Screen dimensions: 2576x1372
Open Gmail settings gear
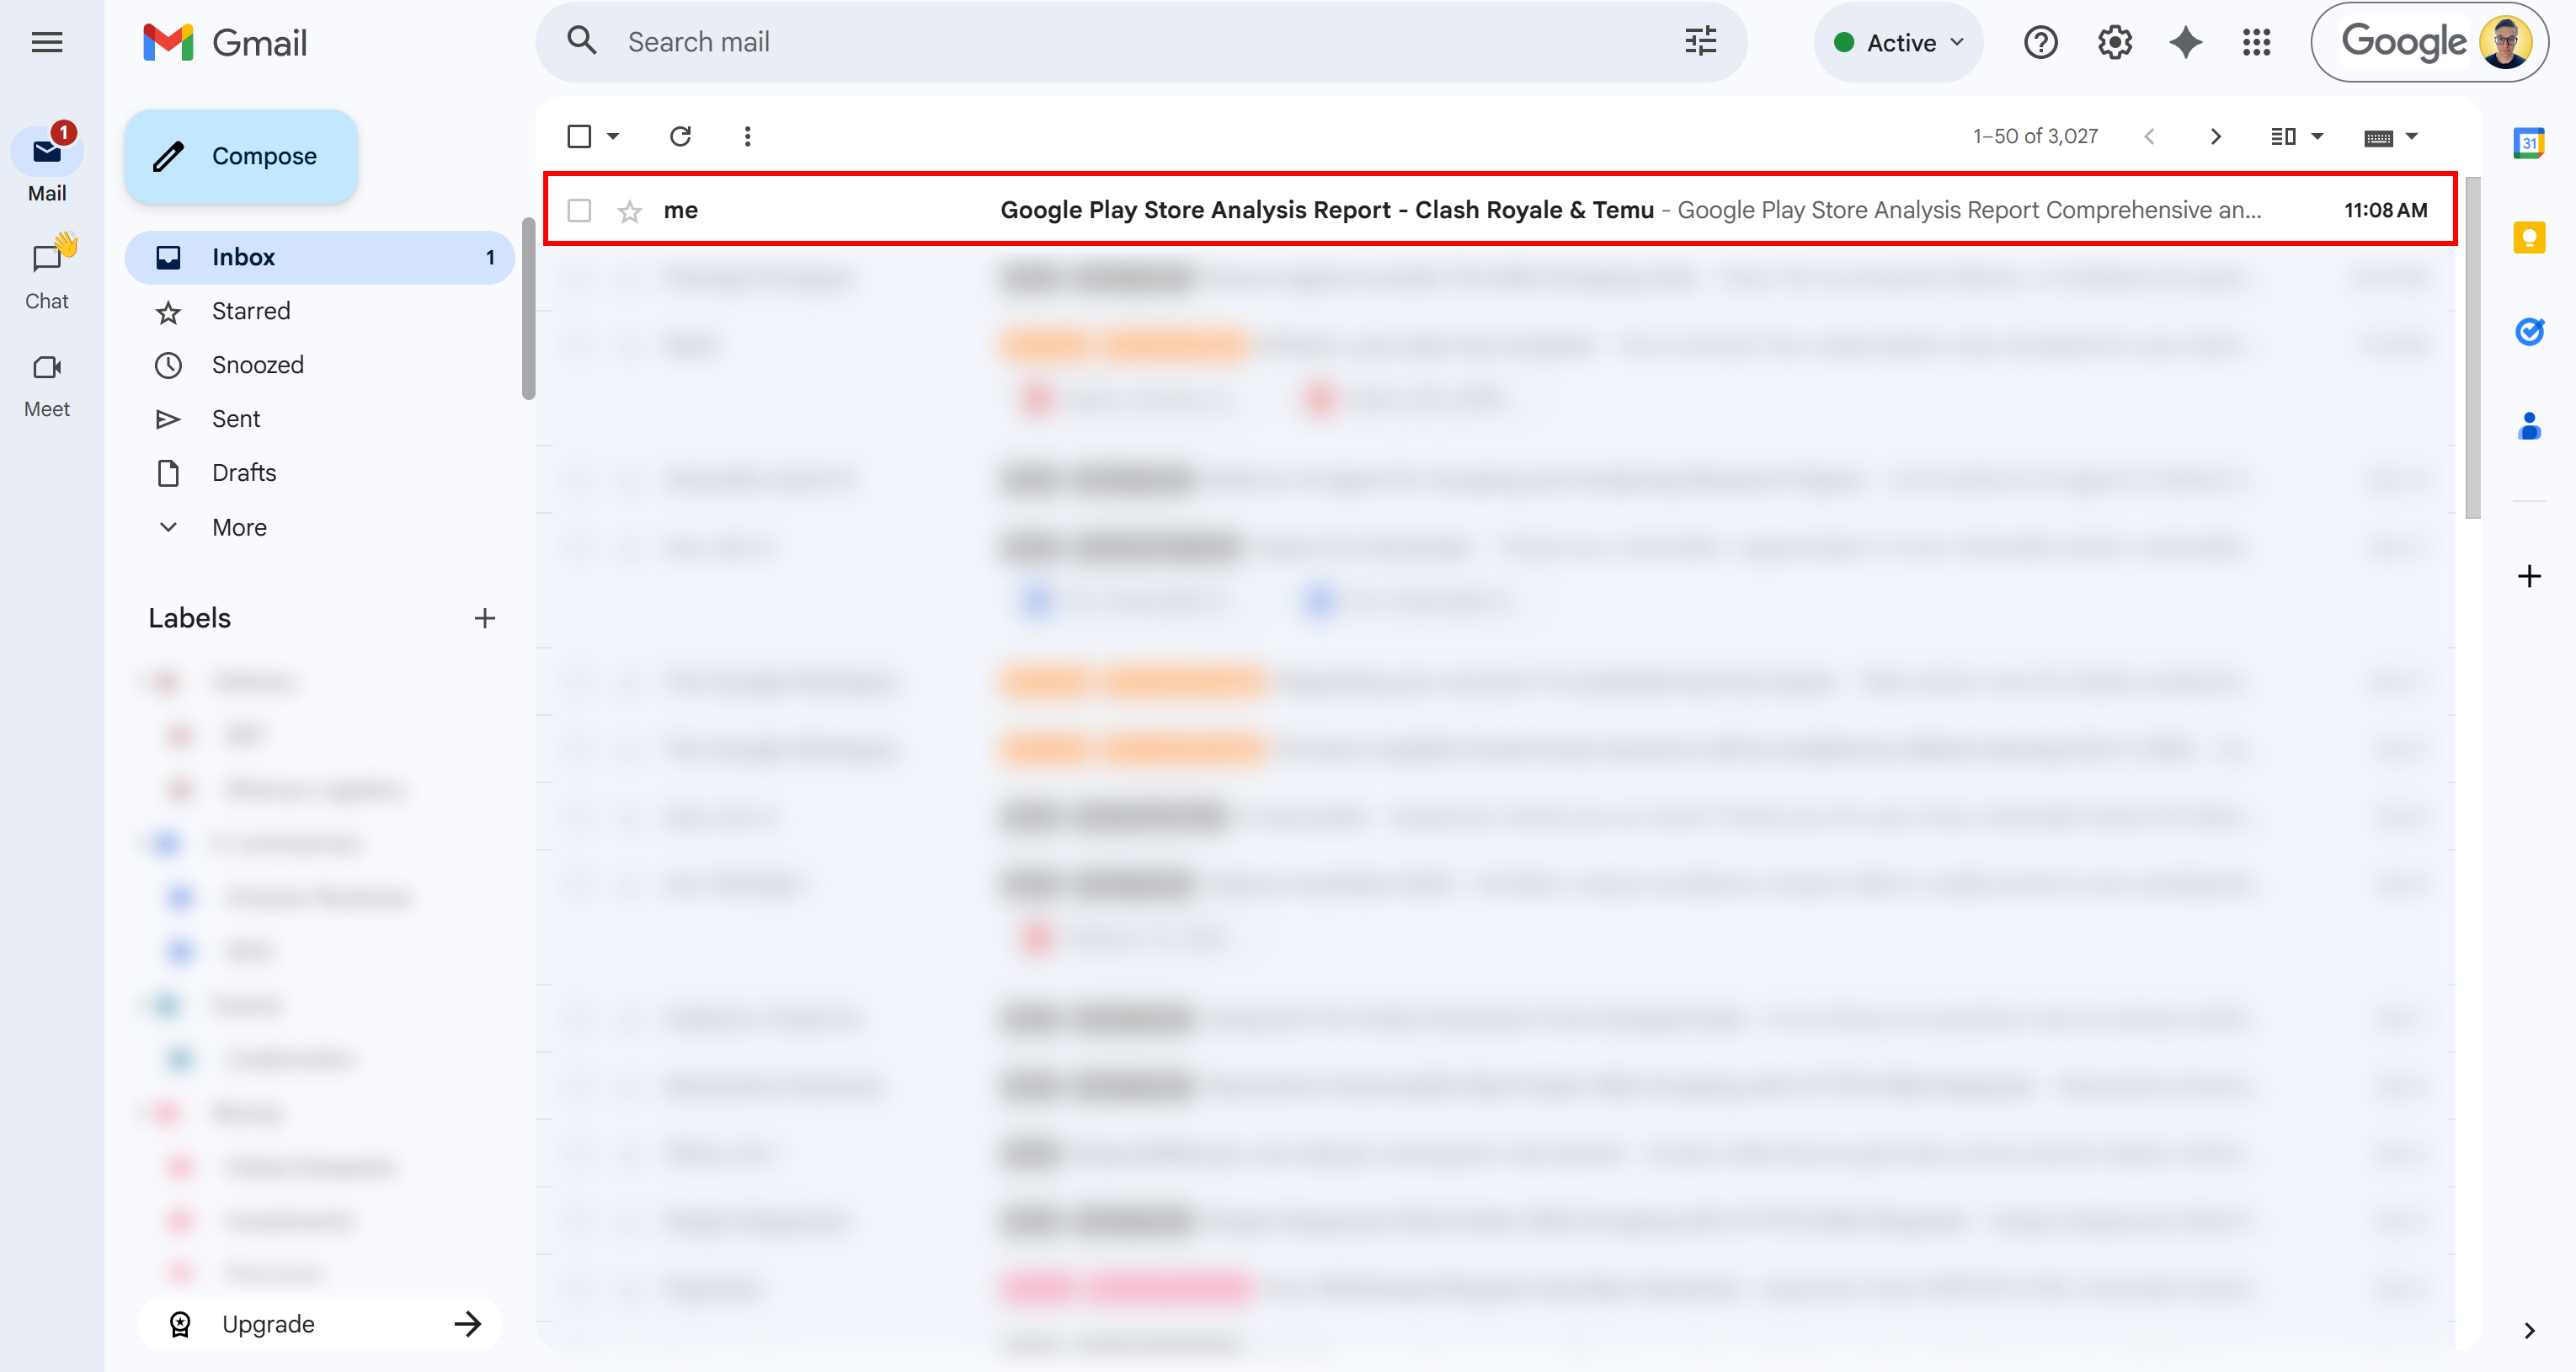coord(2113,41)
